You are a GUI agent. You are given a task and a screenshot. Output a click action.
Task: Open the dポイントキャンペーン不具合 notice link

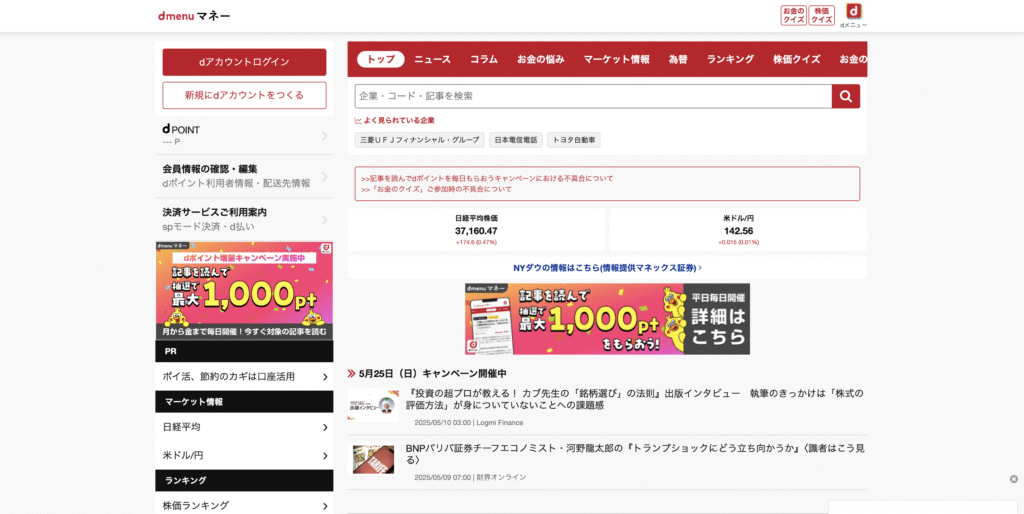[487, 178]
